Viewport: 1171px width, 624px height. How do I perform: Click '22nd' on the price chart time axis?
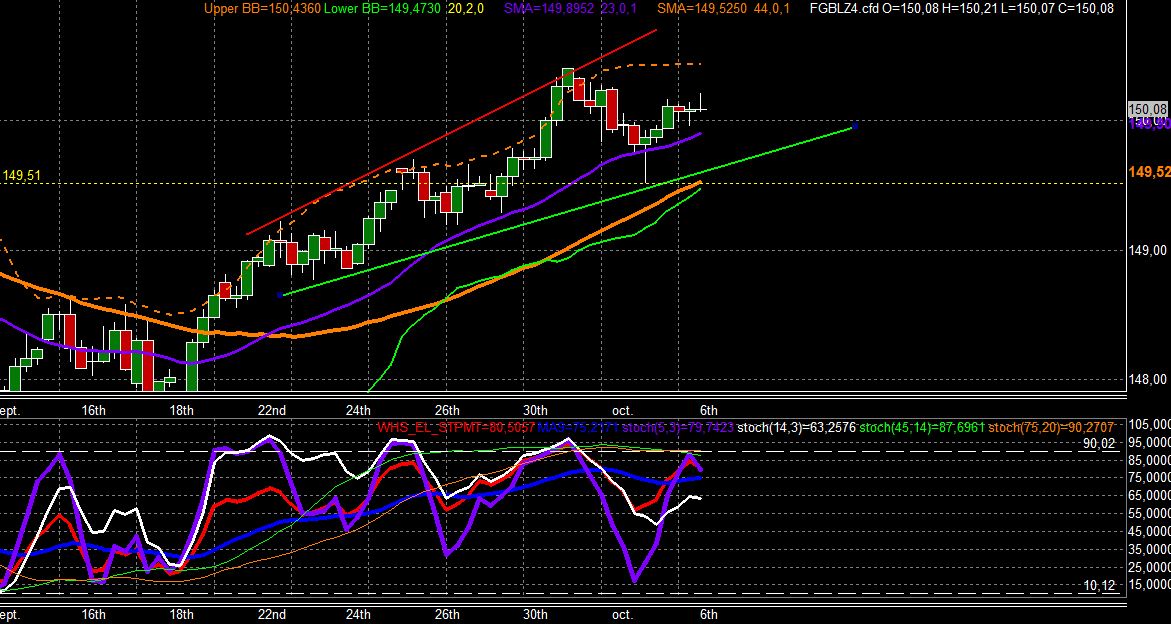(x=272, y=411)
